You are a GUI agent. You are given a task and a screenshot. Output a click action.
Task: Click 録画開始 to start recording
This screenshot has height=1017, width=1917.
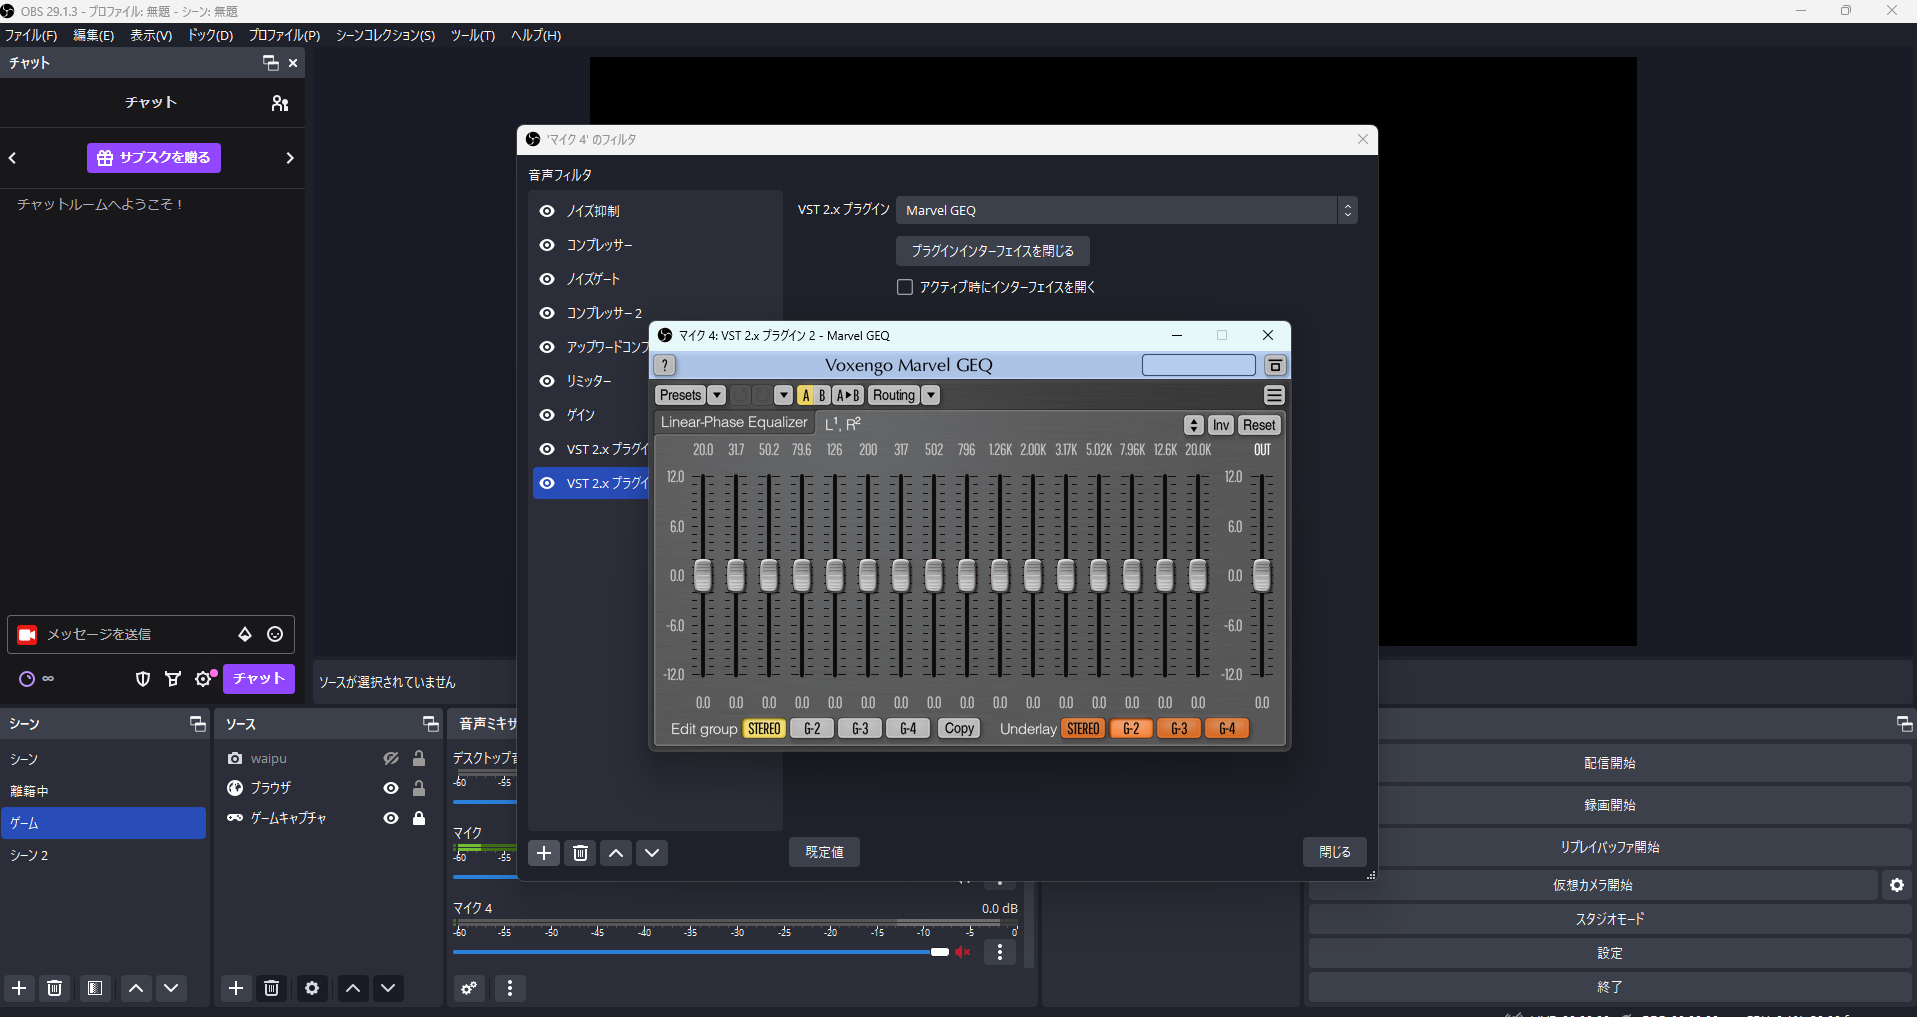click(x=1610, y=805)
